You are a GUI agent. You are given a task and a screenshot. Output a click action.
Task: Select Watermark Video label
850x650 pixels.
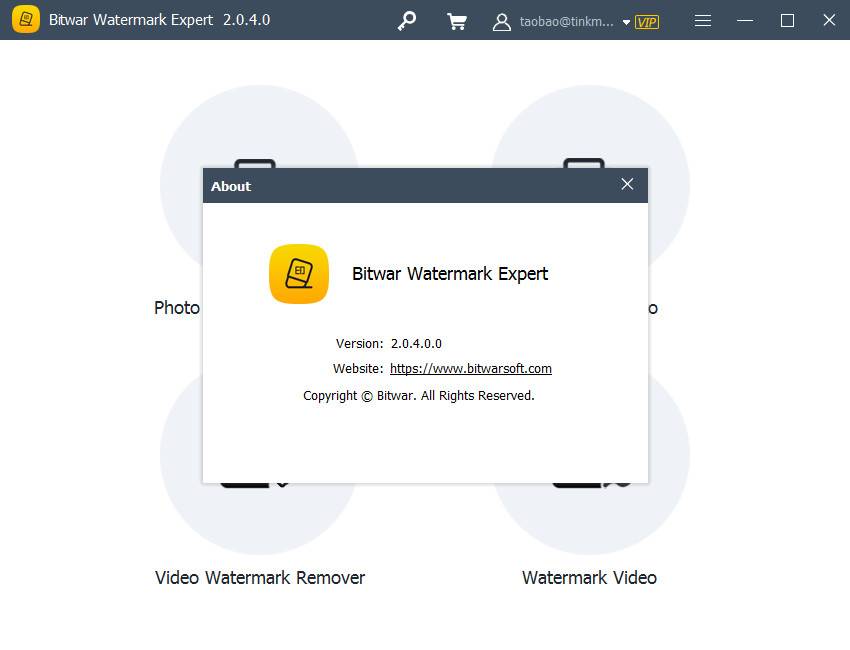[x=589, y=578]
